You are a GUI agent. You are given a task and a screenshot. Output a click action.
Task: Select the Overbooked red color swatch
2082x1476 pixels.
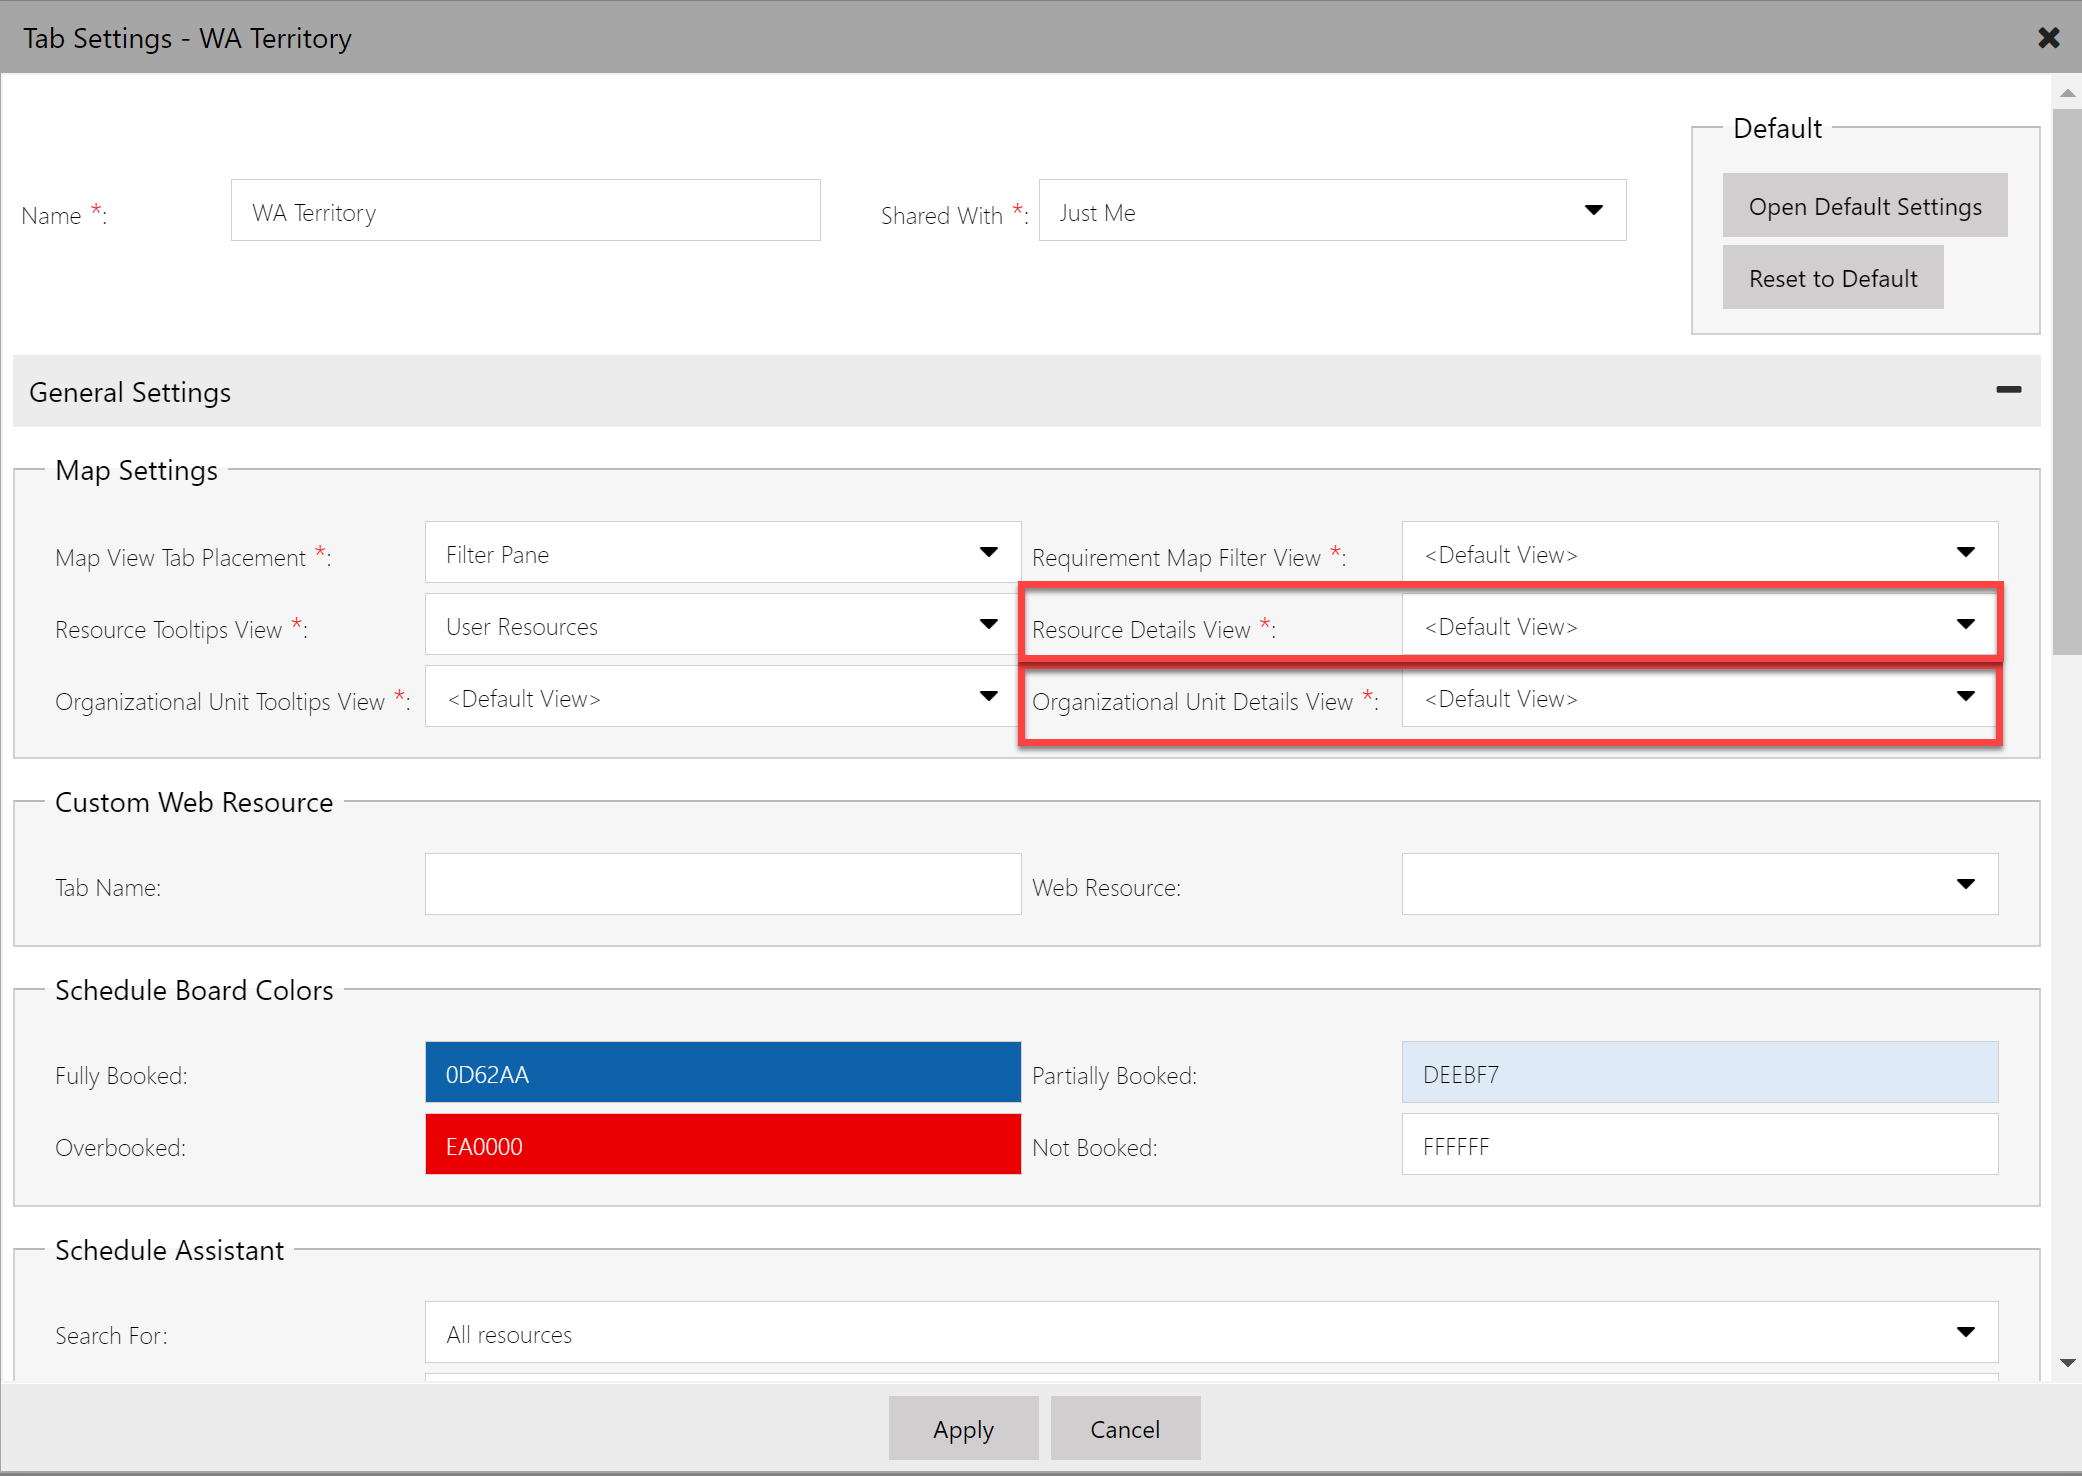click(x=722, y=1144)
